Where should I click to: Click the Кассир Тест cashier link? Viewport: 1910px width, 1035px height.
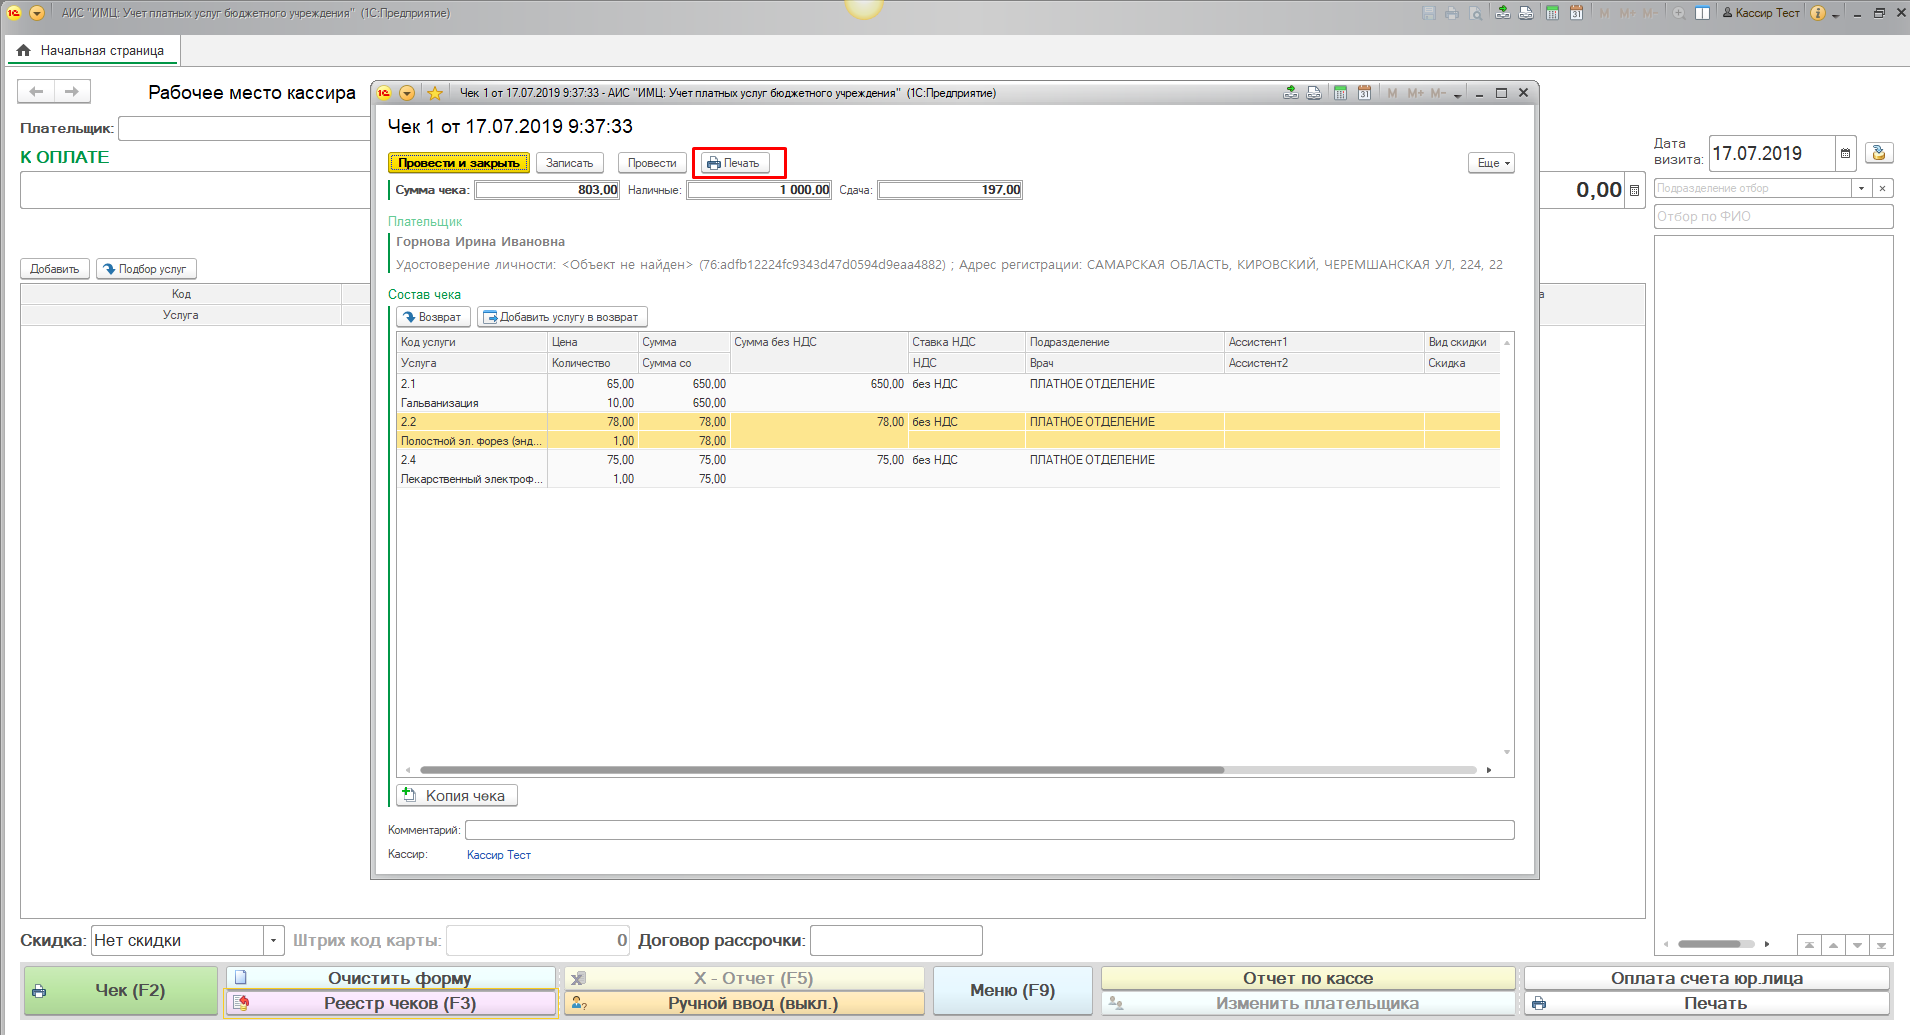point(498,855)
